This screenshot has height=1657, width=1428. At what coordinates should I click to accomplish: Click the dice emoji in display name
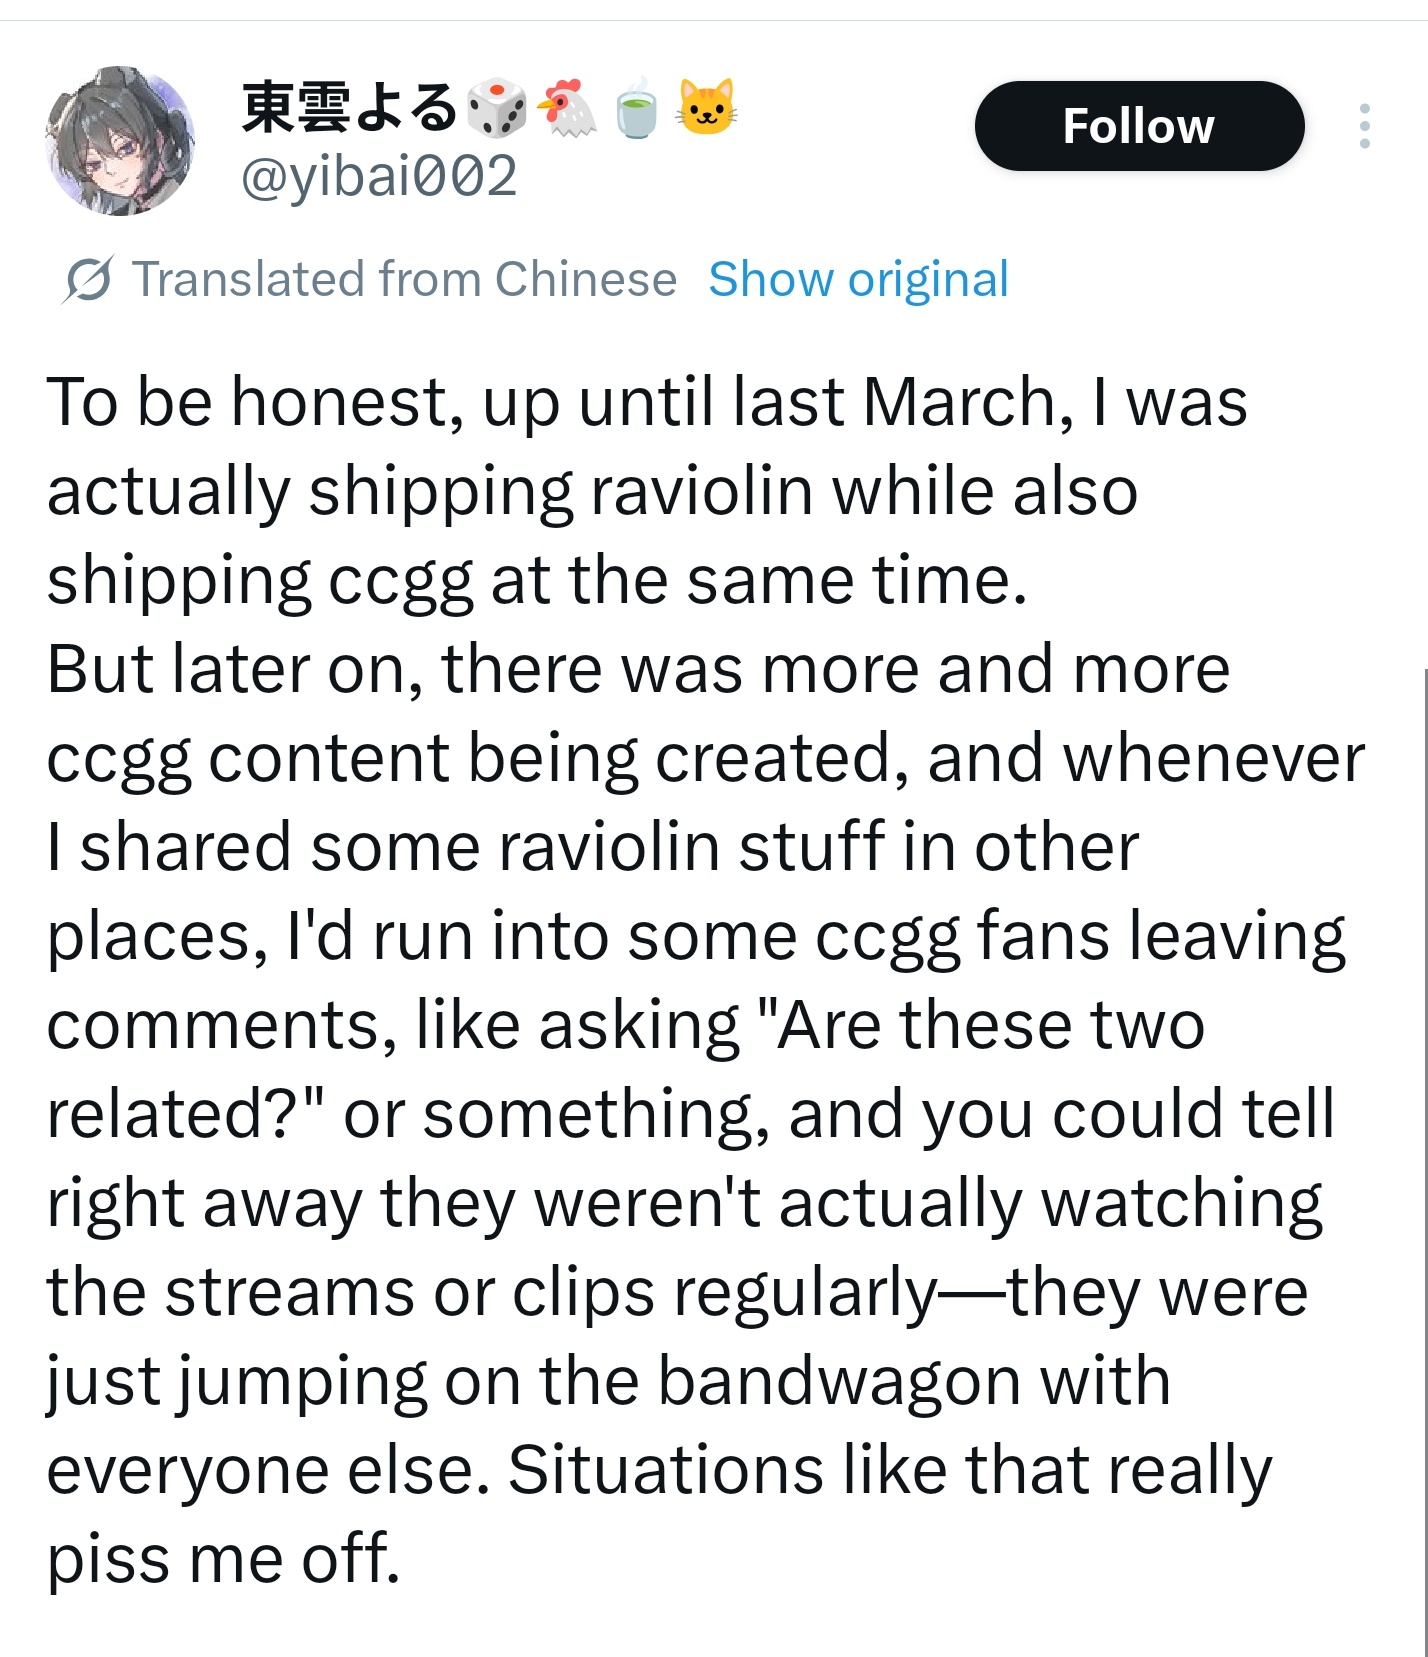point(497,107)
